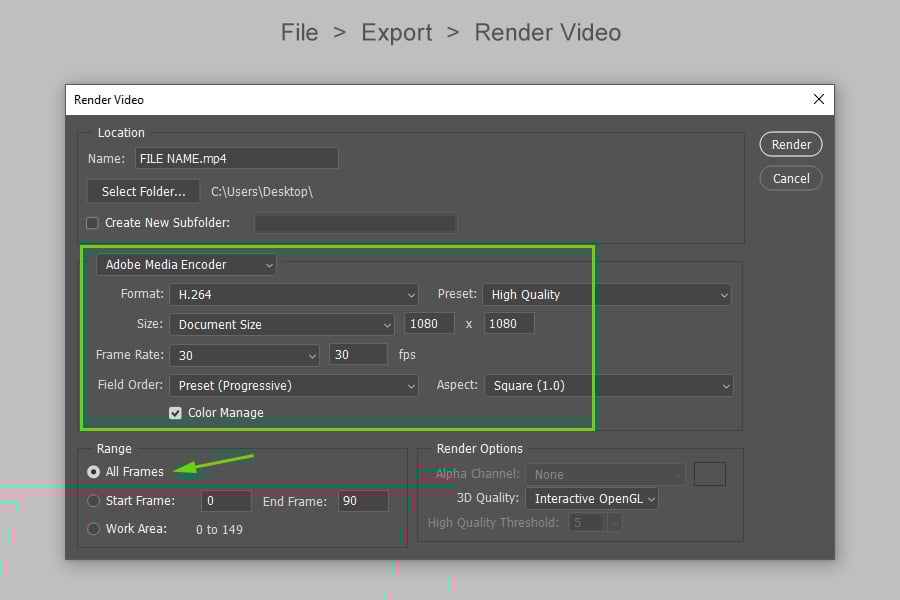The image size is (900, 600).
Task: Open the Aspect Square (1.0) dropdown
Action: coord(608,385)
